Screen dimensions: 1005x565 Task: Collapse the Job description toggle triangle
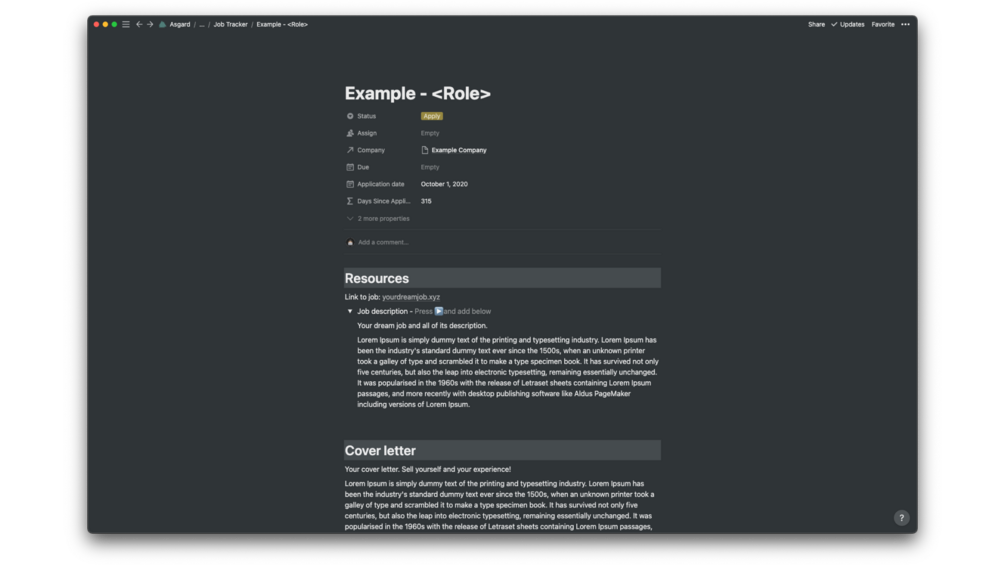(x=350, y=311)
